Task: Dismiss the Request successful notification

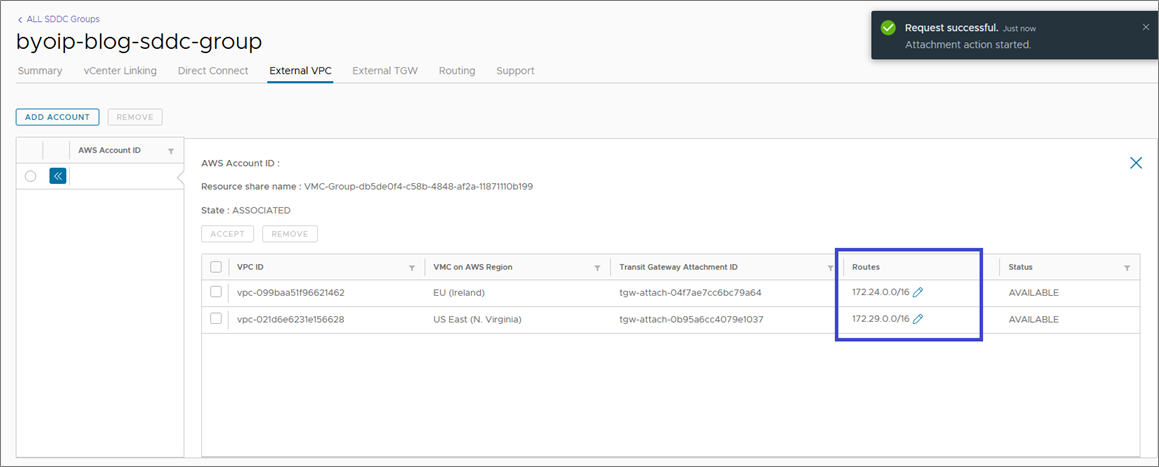Action: [x=1146, y=27]
